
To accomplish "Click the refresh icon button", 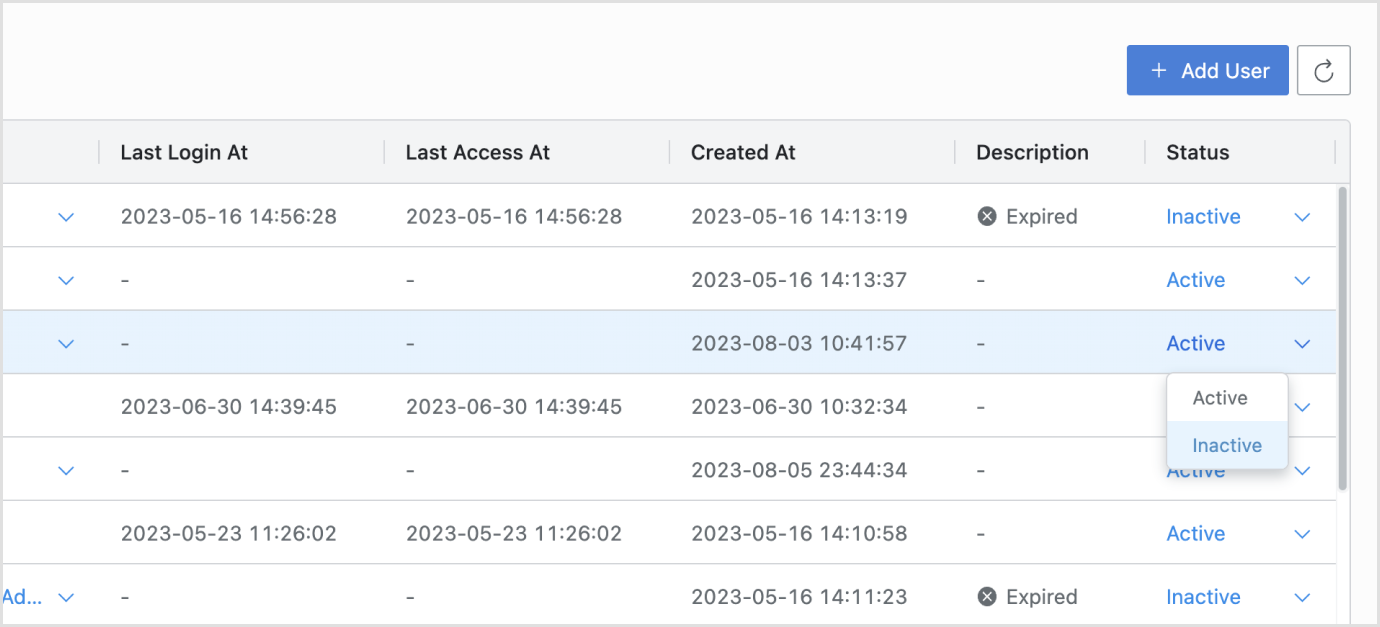I will [1323, 71].
